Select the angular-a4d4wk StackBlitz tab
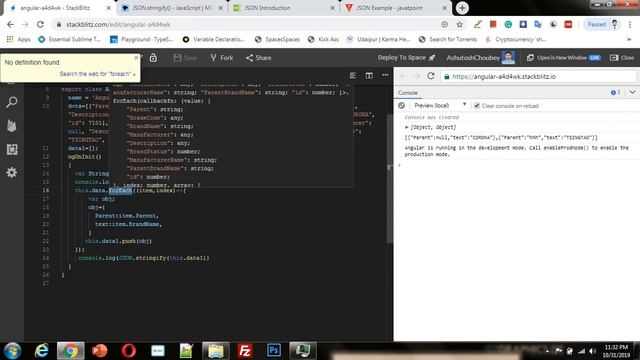Image resolution: width=640 pixels, height=360 pixels. (x=59, y=8)
